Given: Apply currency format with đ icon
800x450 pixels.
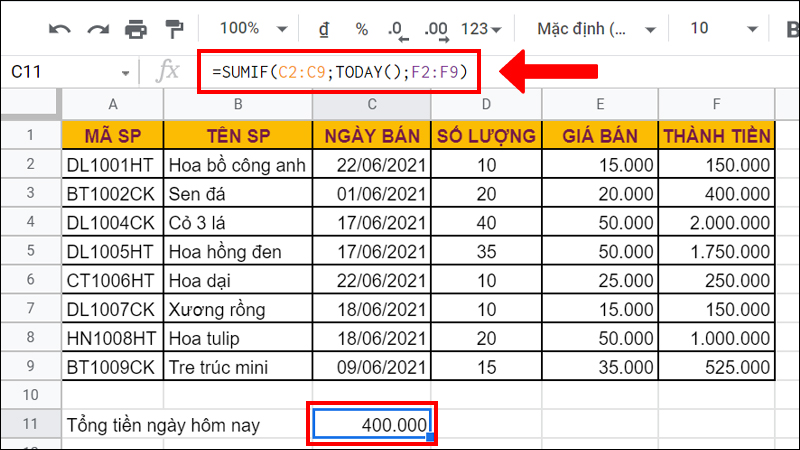Looking at the screenshot, I should [x=325, y=28].
